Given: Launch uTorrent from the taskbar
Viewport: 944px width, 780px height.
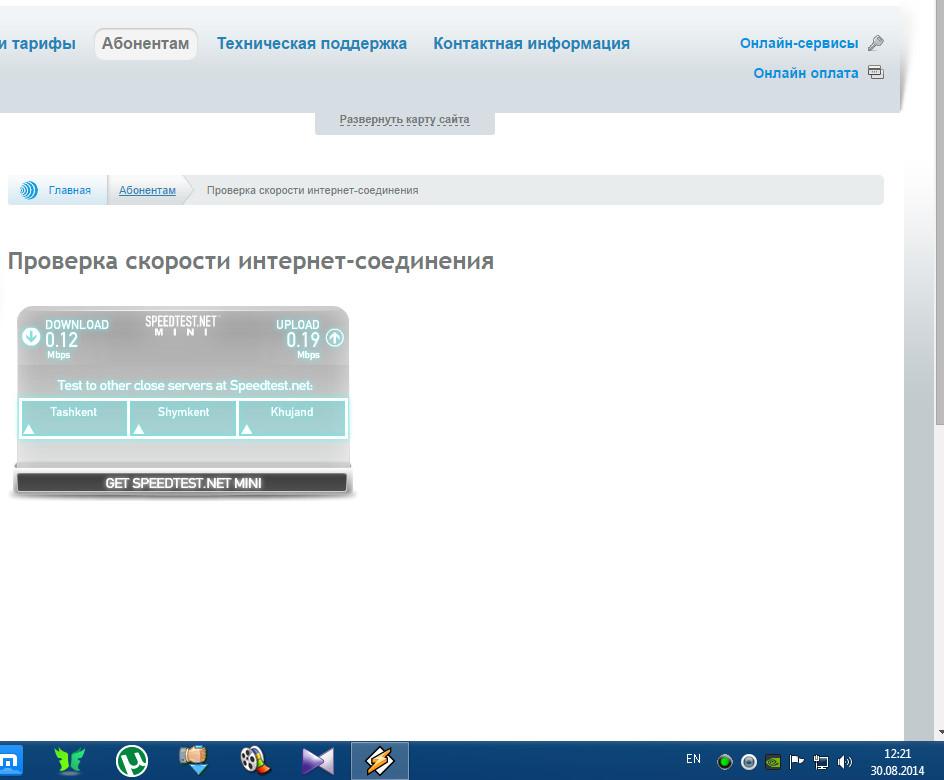Looking at the screenshot, I should point(132,761).
